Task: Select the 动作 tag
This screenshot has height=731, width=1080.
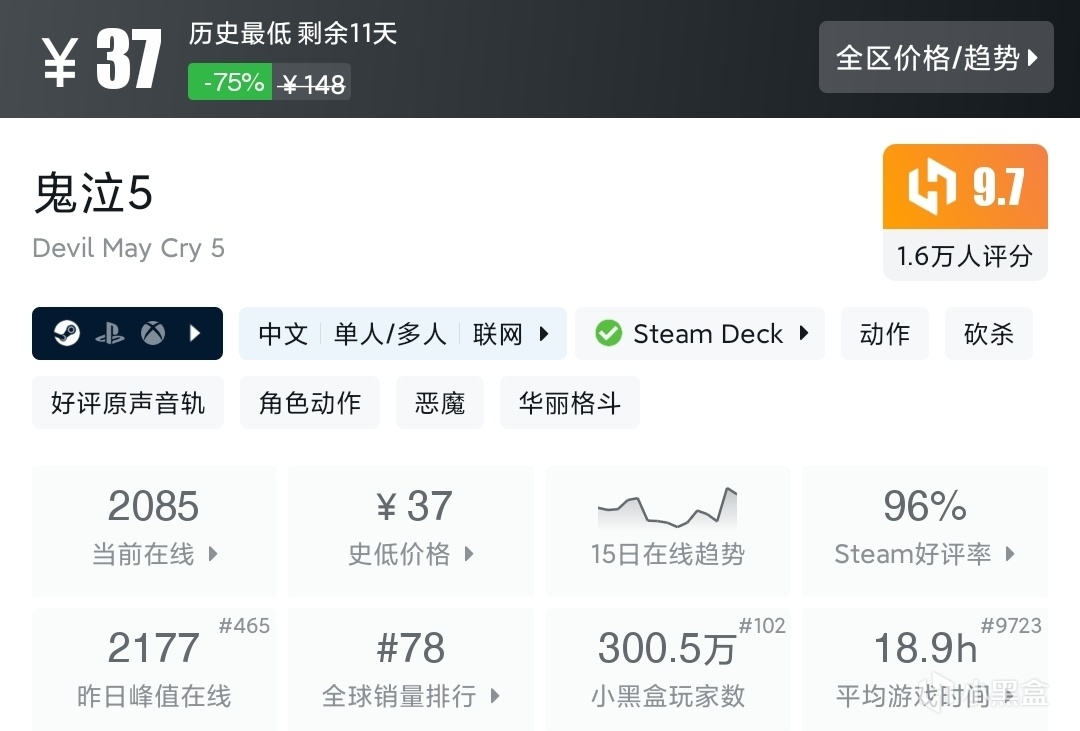Action: point(884,333)
